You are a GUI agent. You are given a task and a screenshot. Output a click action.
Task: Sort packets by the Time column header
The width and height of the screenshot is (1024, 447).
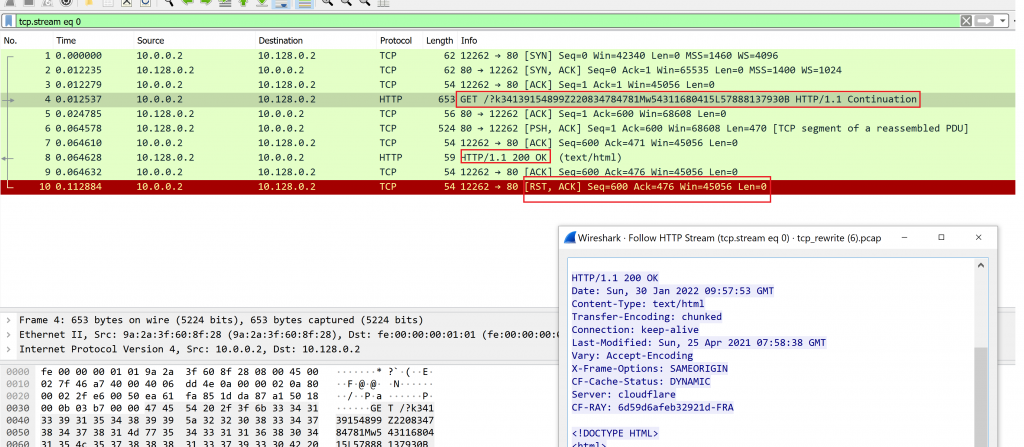(x=66, y=40)
